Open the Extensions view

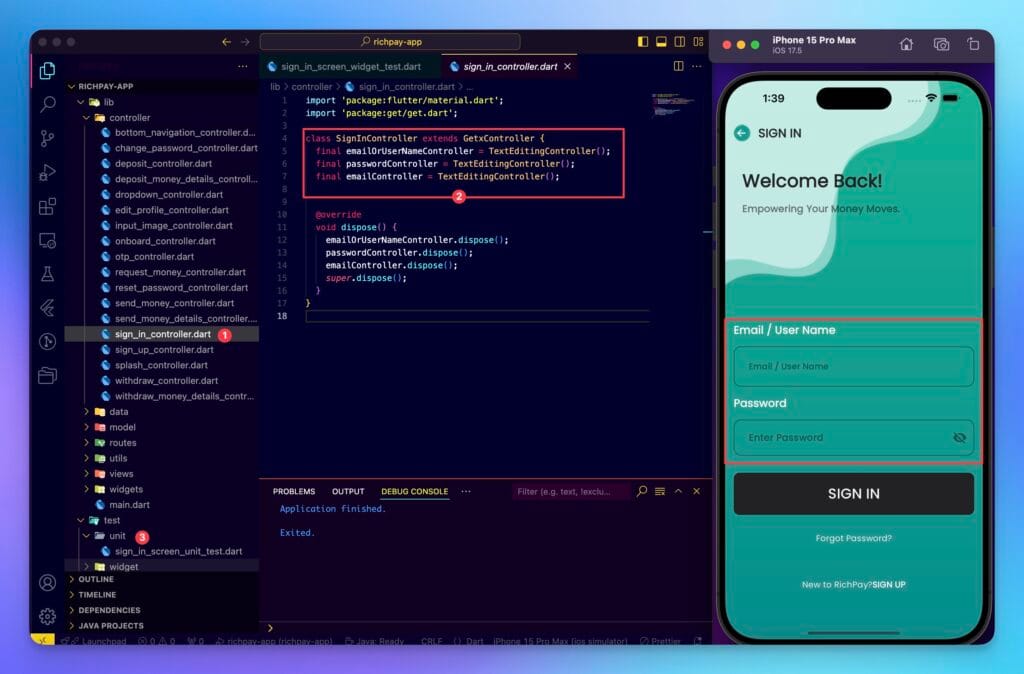[47, 206]
